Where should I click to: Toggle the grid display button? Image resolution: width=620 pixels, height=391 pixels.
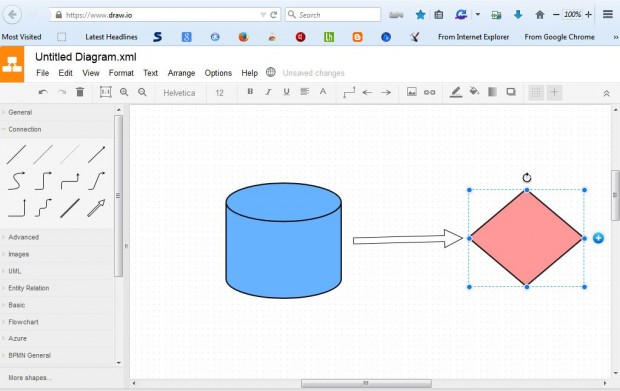click(536, 93)
